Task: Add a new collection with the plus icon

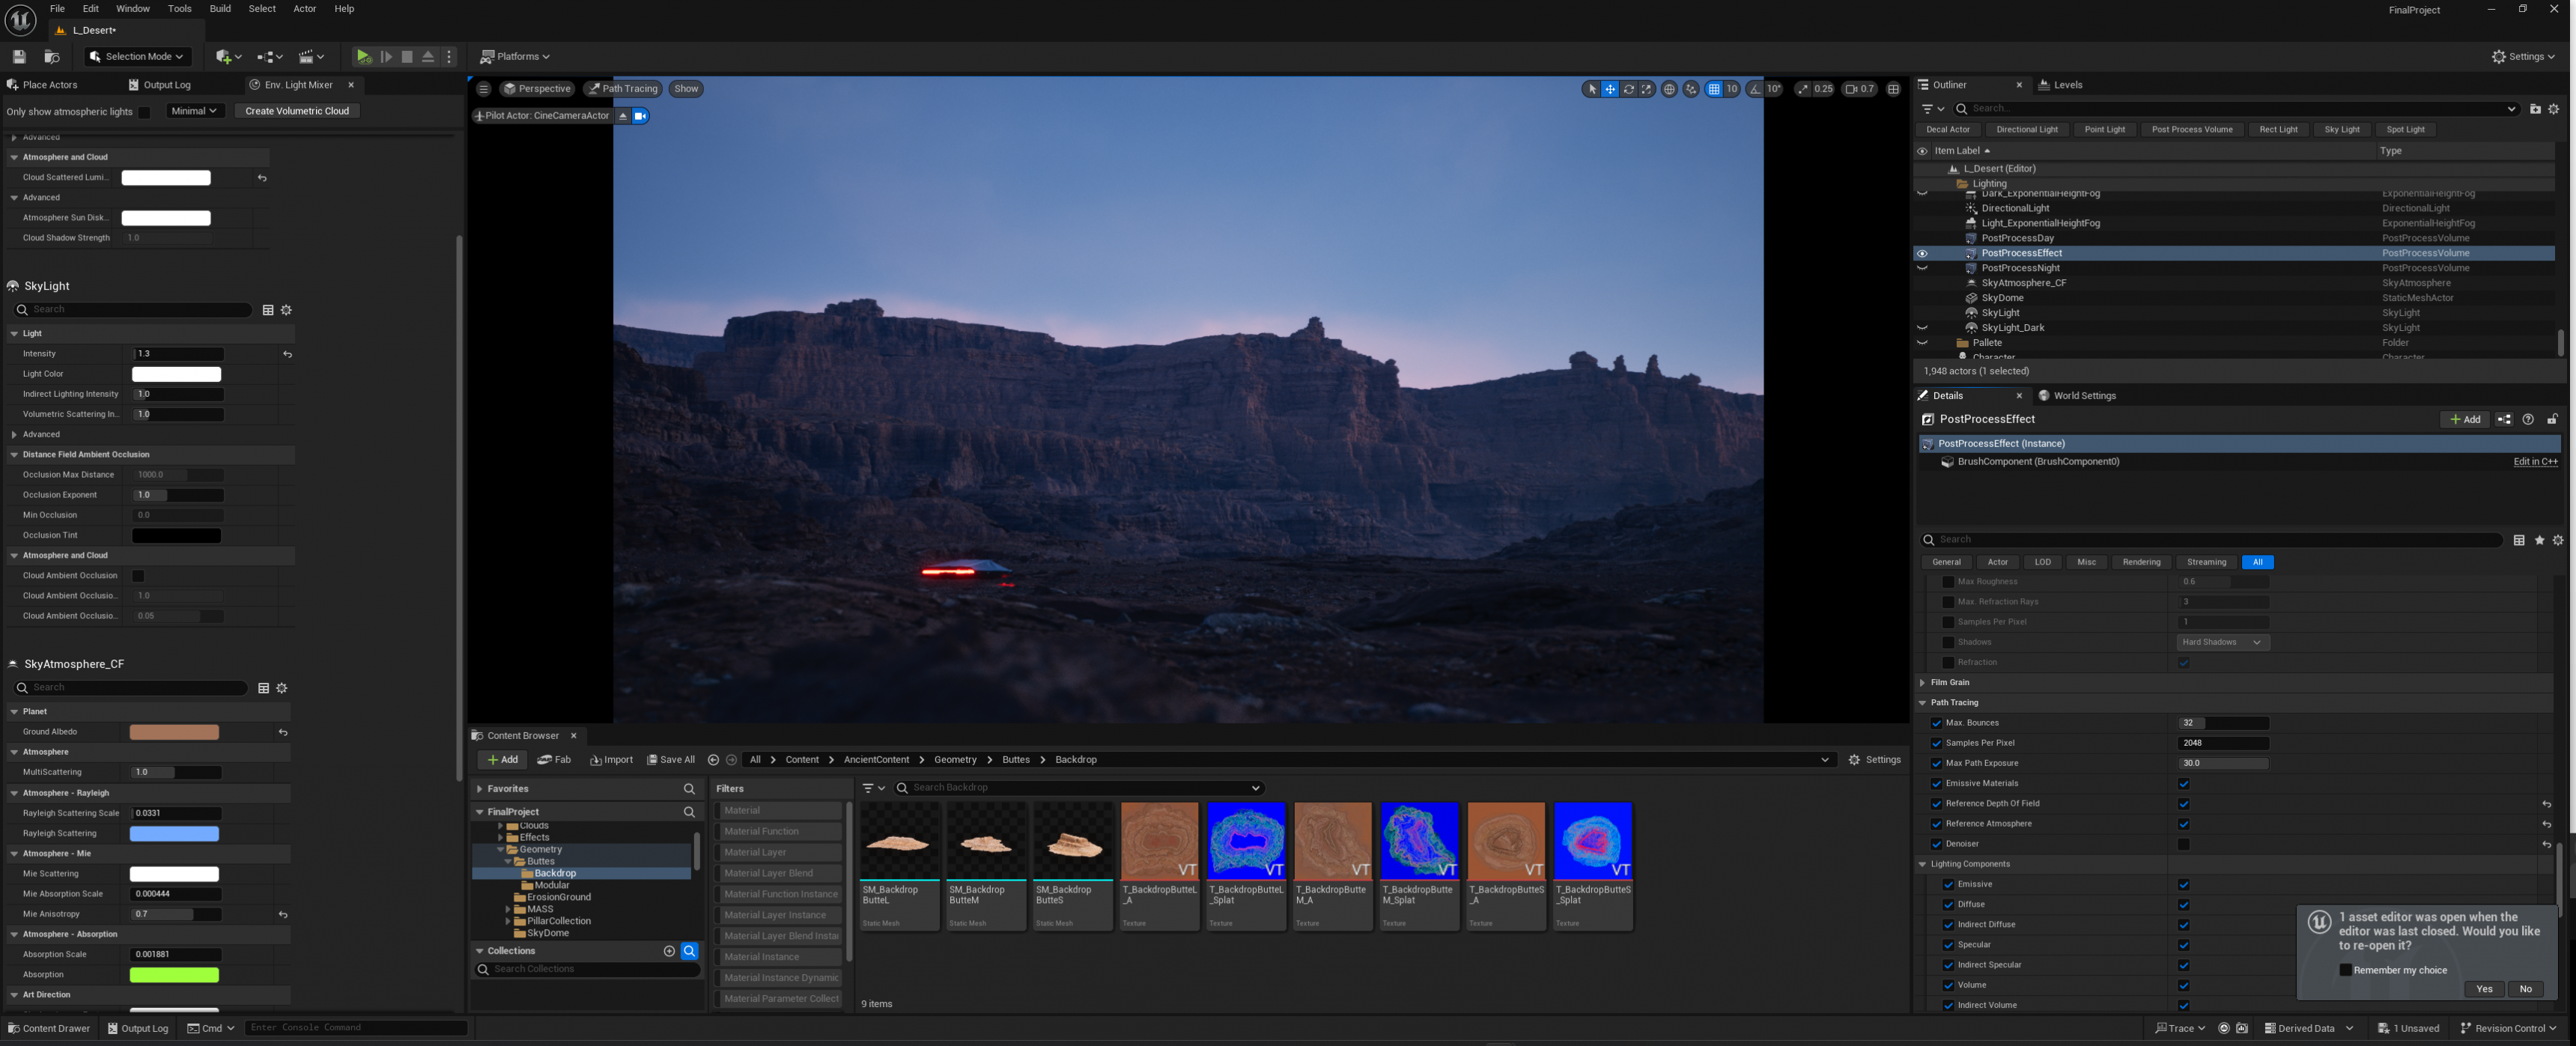Action: tap(669, 951)
